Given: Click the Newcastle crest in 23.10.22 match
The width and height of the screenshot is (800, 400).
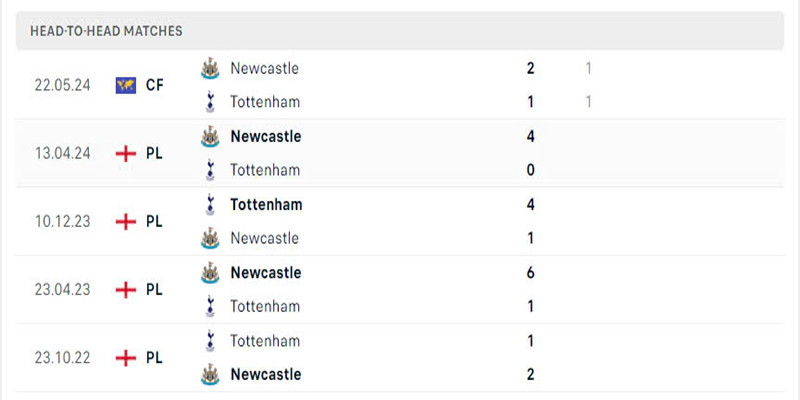Looking at the screenshot, I should [210, 374].
